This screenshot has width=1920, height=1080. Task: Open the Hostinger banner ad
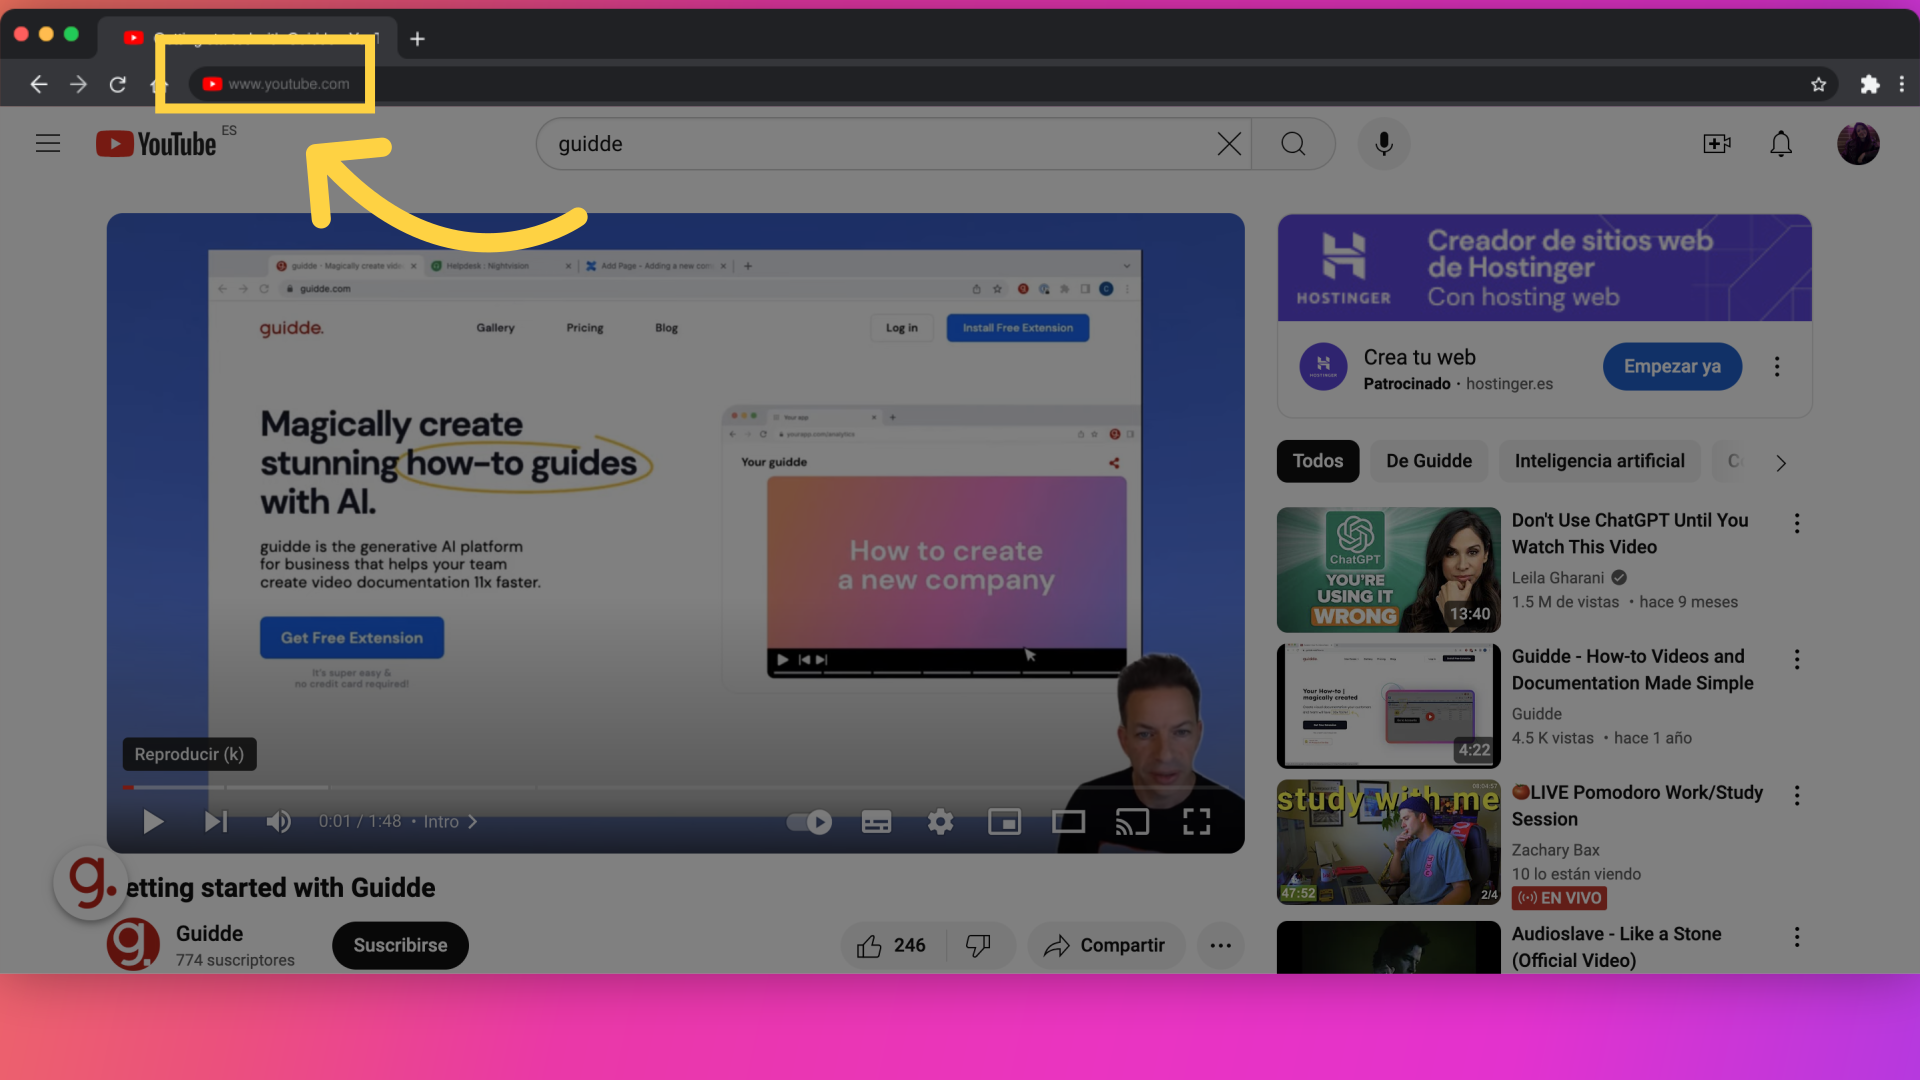1544,268
